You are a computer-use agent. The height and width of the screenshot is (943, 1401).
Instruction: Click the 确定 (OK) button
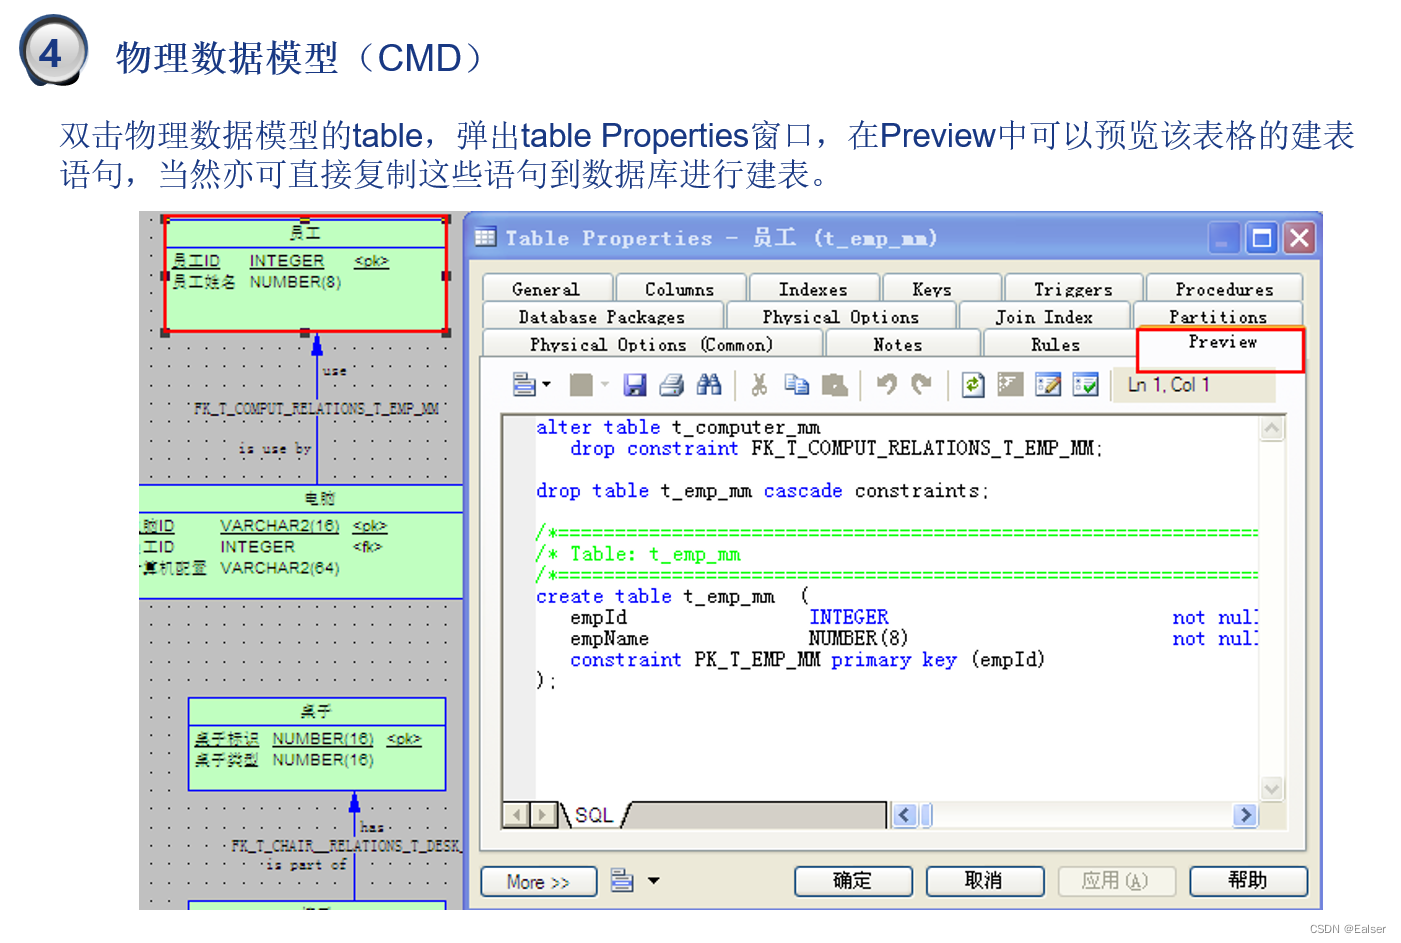pyautogui.click(x=853, y=881)
